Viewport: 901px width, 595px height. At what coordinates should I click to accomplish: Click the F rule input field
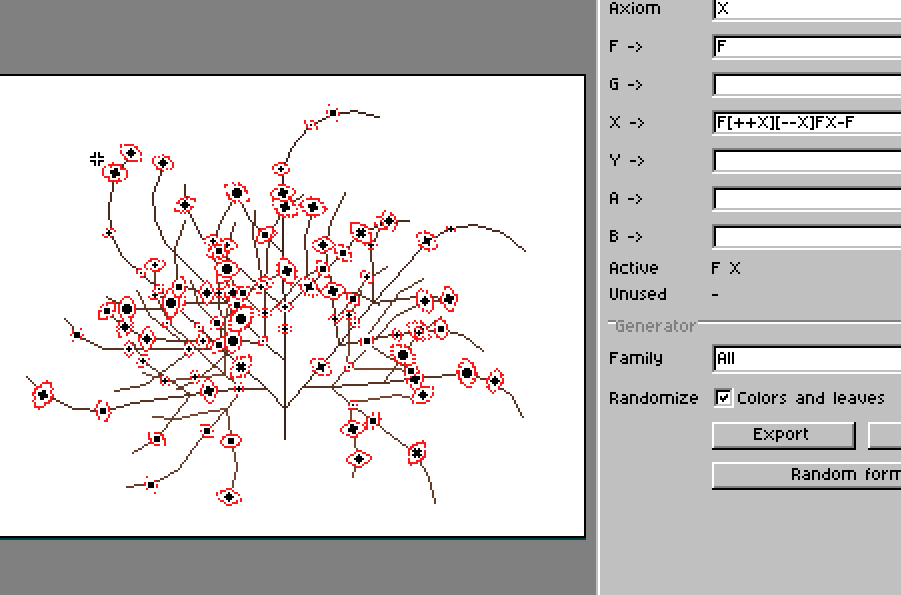pyautogui.click(x=807, y=47)
